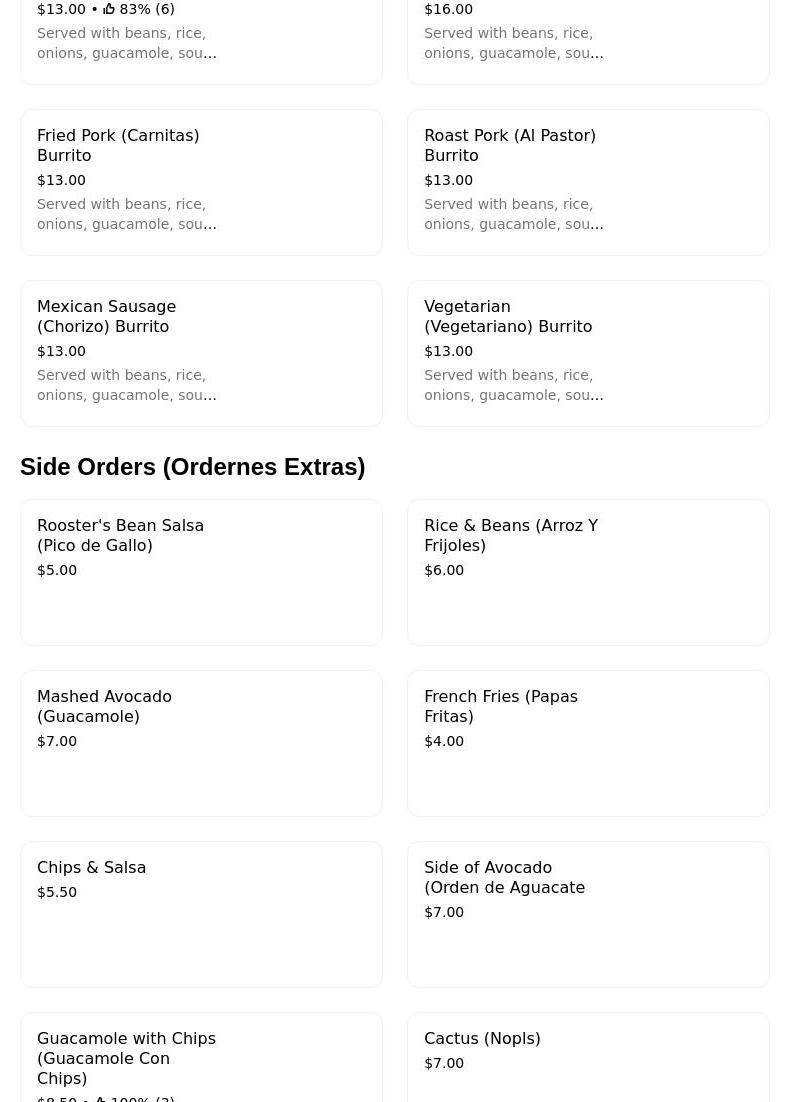Screen dimensions: 804x1102
Task: Choose Mashed Avocado (Guacamole) side order
Action: pyautogui.click(x=201, y=743)
